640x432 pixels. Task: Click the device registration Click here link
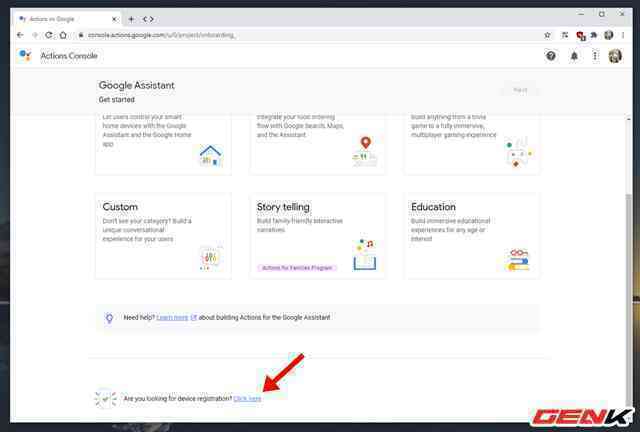247,399
